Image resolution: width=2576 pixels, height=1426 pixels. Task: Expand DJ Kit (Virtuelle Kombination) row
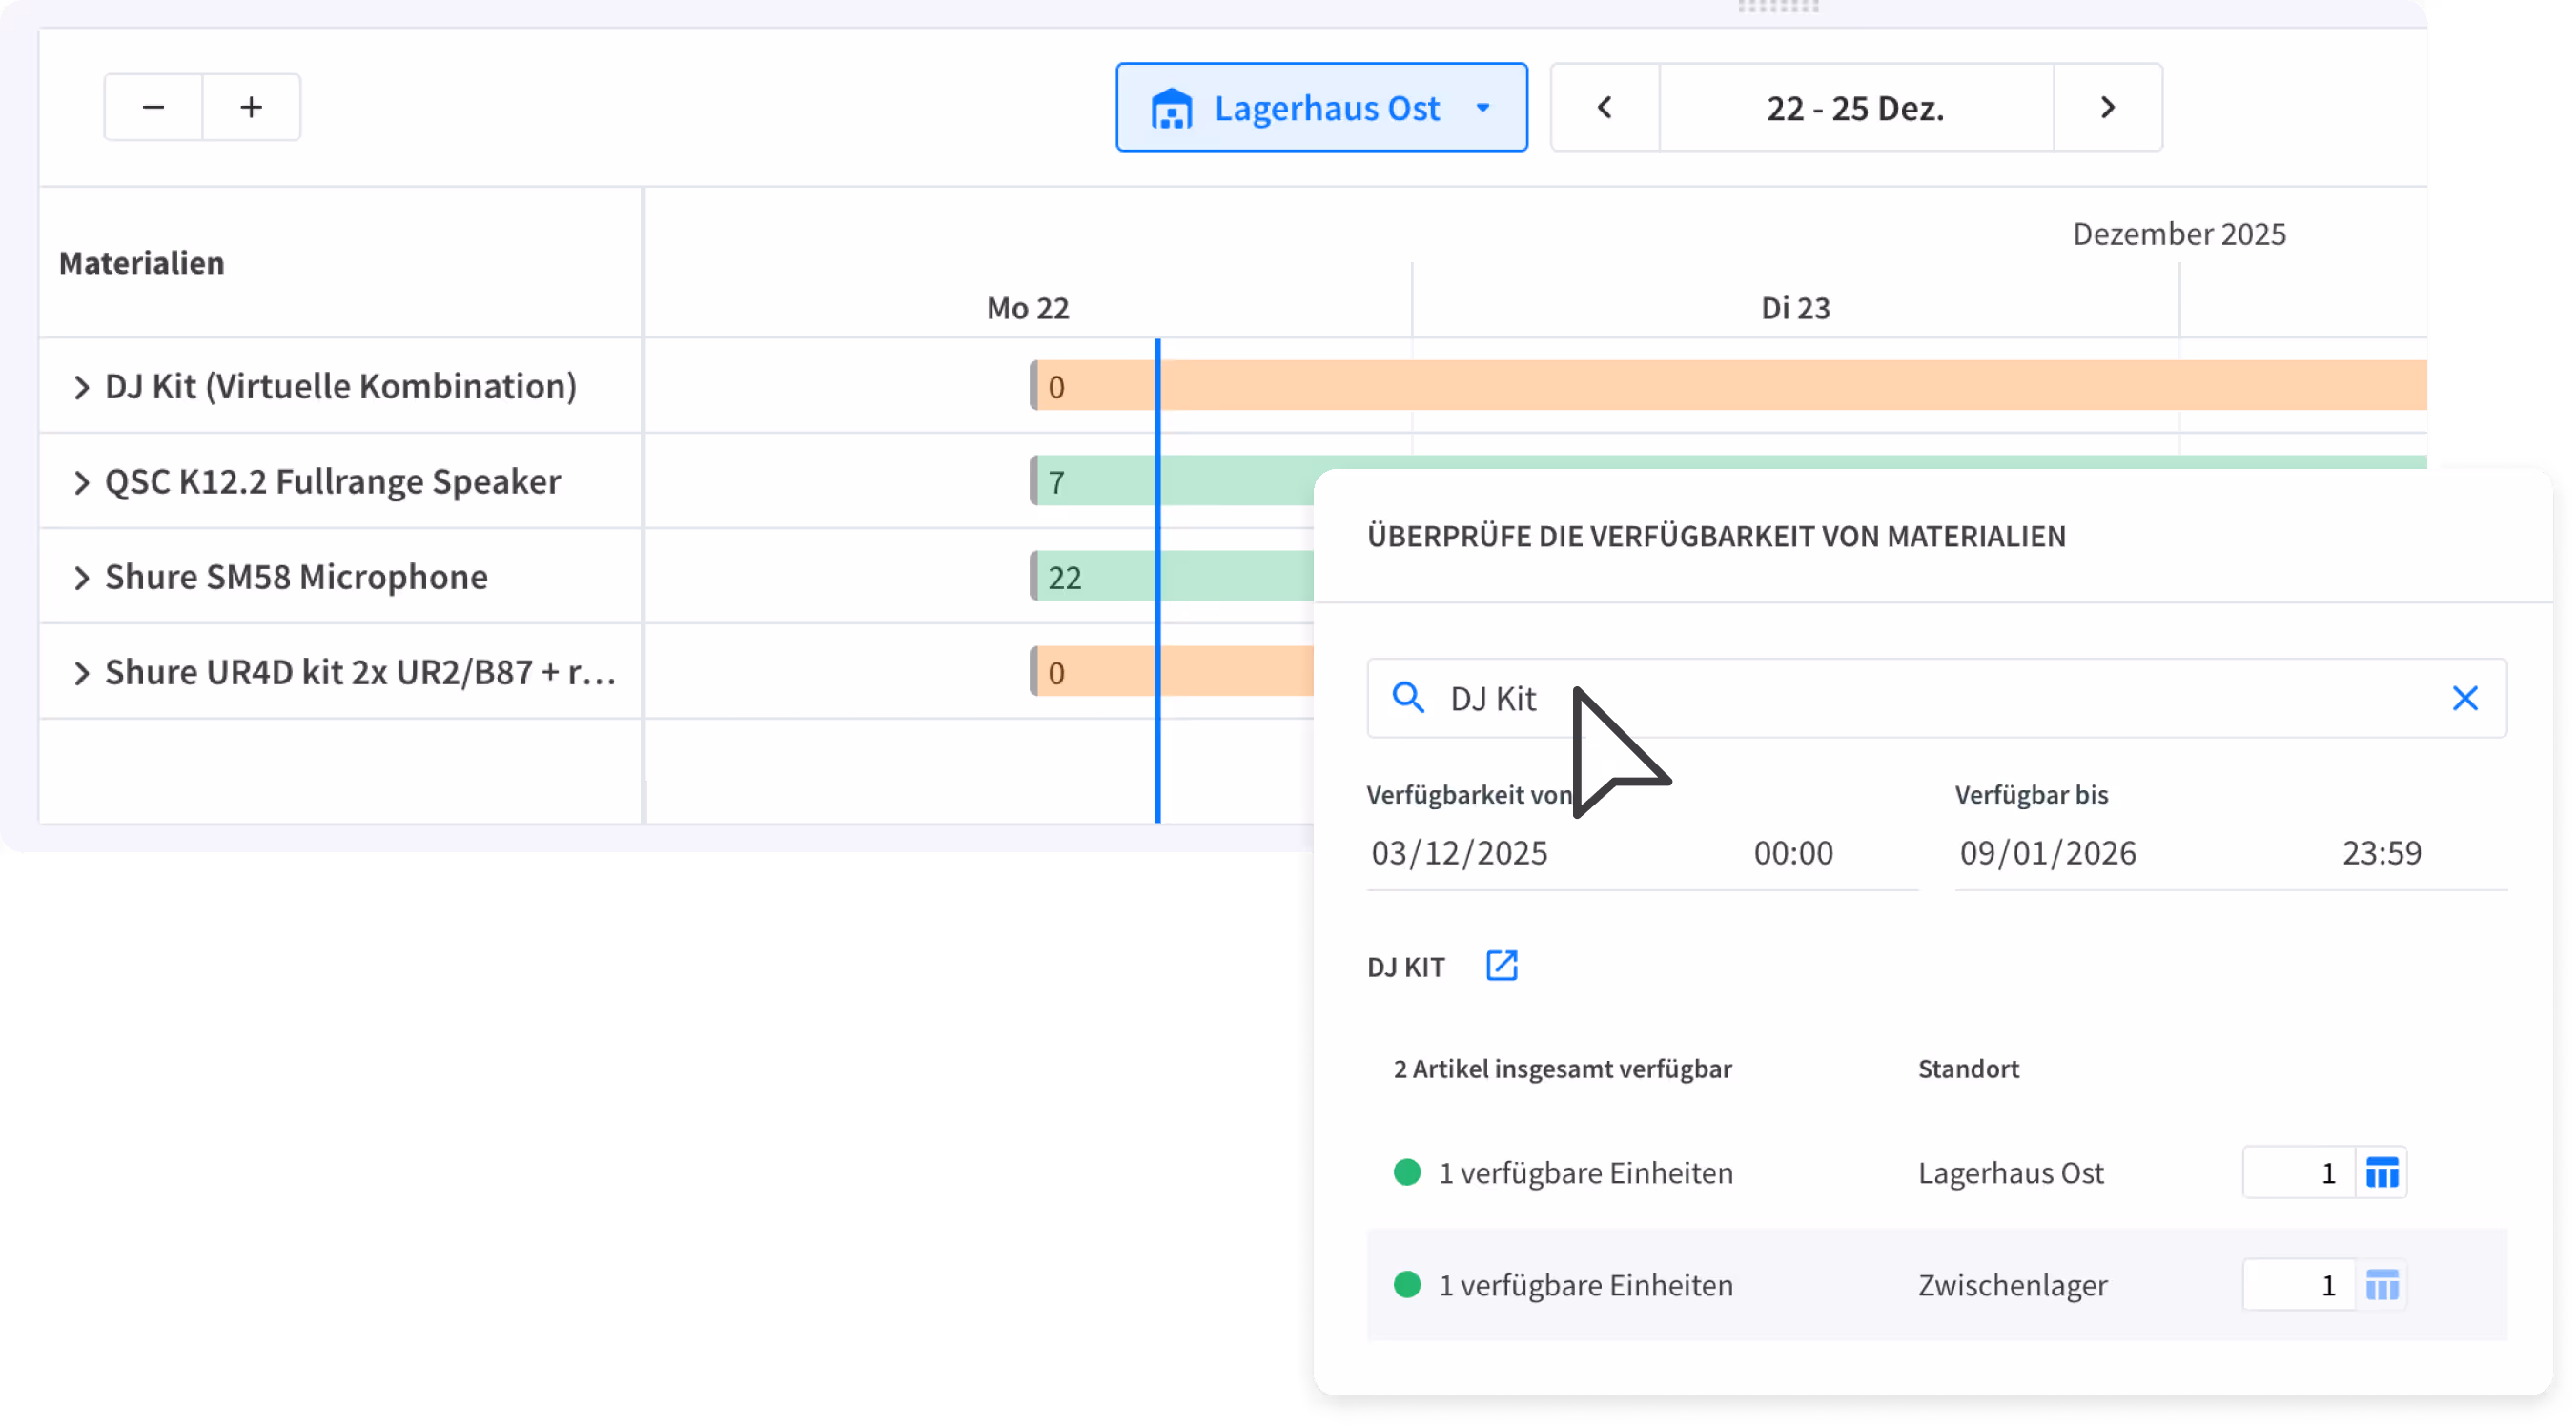click(82, 387)
